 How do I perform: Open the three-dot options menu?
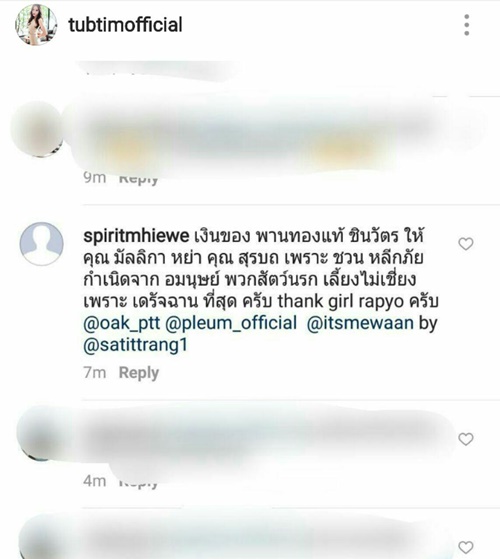(467, 25)
